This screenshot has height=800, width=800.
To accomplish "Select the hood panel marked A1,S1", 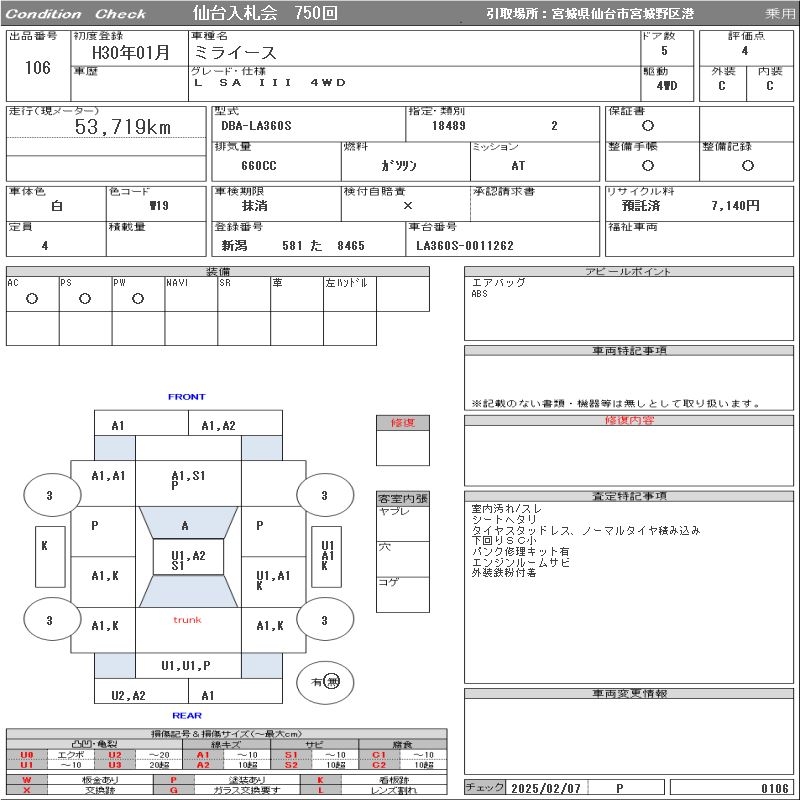I will coord(188,478).
